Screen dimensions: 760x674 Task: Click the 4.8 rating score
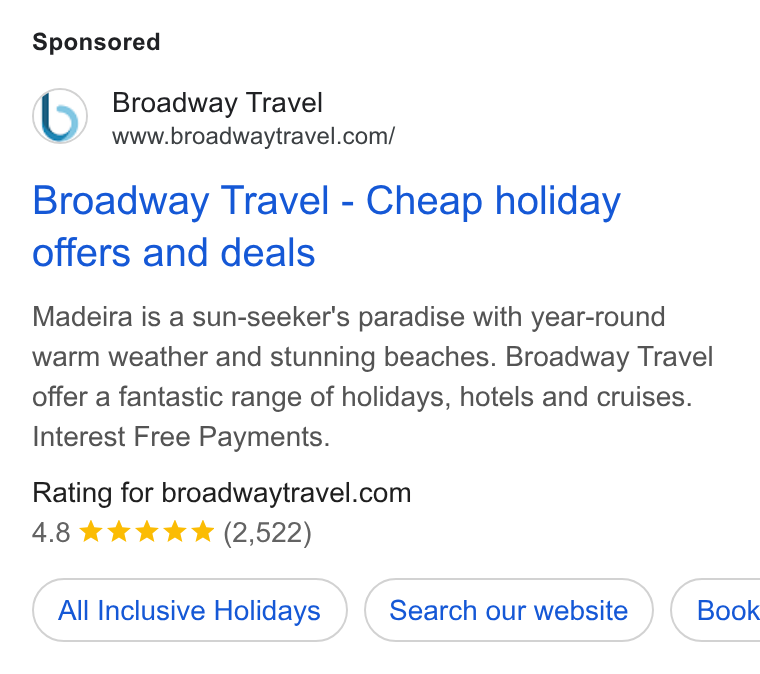pyautogui.click(x=51, y=533)
